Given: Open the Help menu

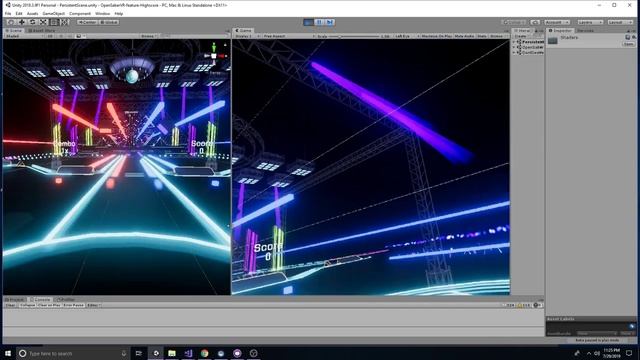Looking at the screenshot, I should (x=119, y=13).
